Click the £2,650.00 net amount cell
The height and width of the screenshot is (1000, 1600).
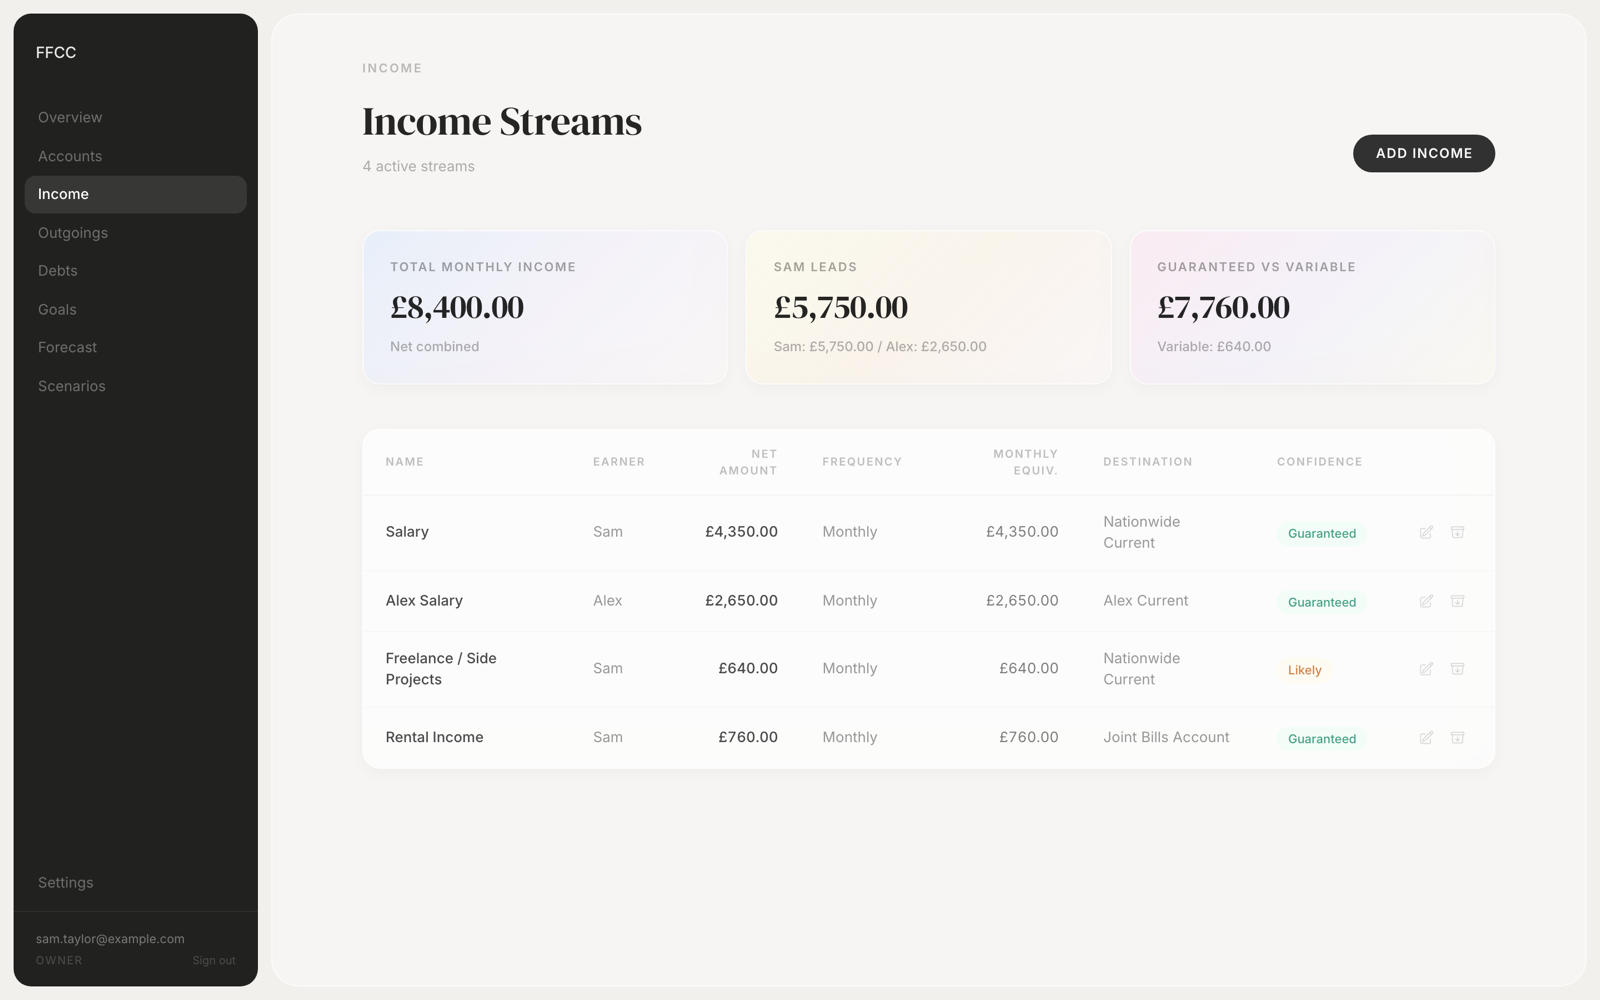[741, 601]
